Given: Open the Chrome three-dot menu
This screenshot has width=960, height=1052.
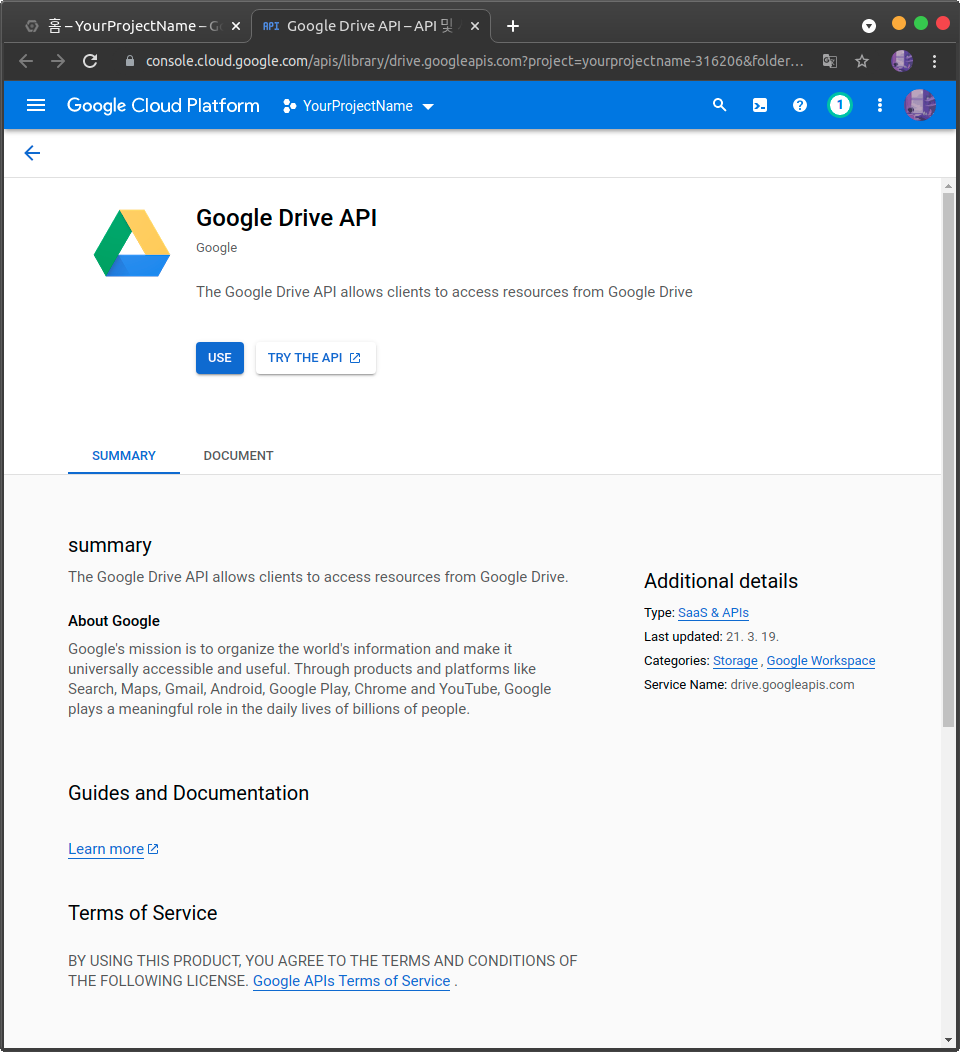Looking at the screenshot, I should (x=935, y=61).
